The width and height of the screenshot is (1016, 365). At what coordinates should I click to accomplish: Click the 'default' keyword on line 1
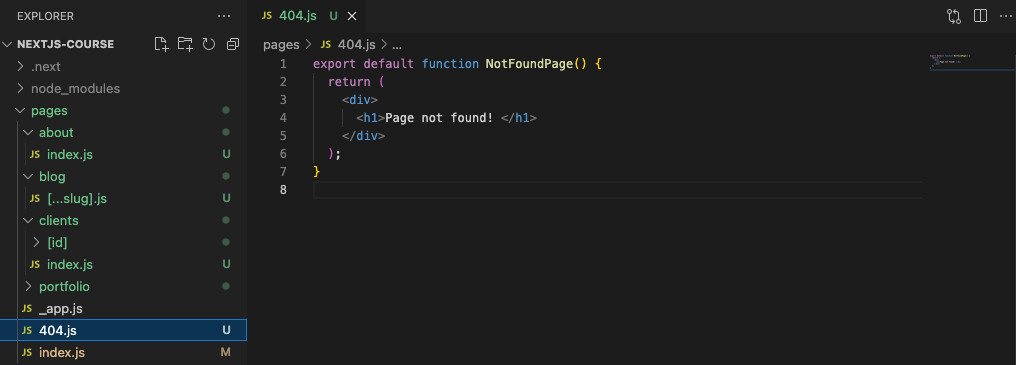pos(389,64)
